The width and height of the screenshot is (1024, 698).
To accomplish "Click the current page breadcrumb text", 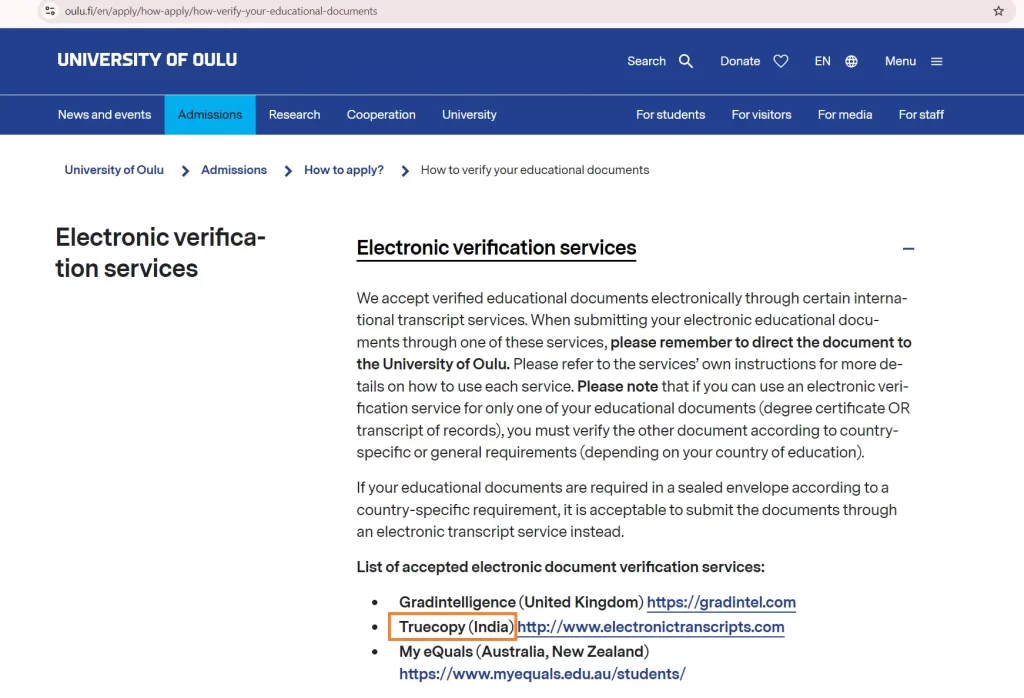I will click(x=535, y=170).
